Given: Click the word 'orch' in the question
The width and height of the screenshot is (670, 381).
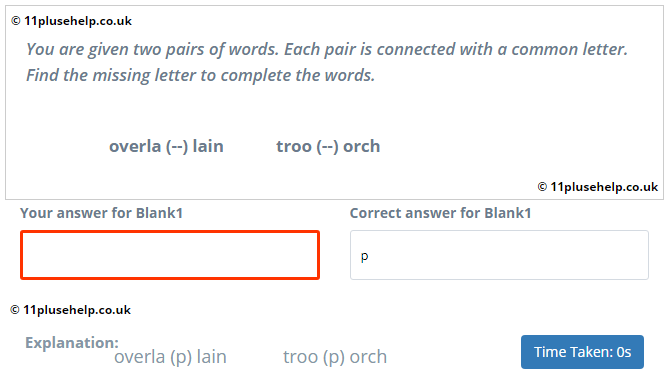Looking at the screenshot, I should click(x=361, y=146).
